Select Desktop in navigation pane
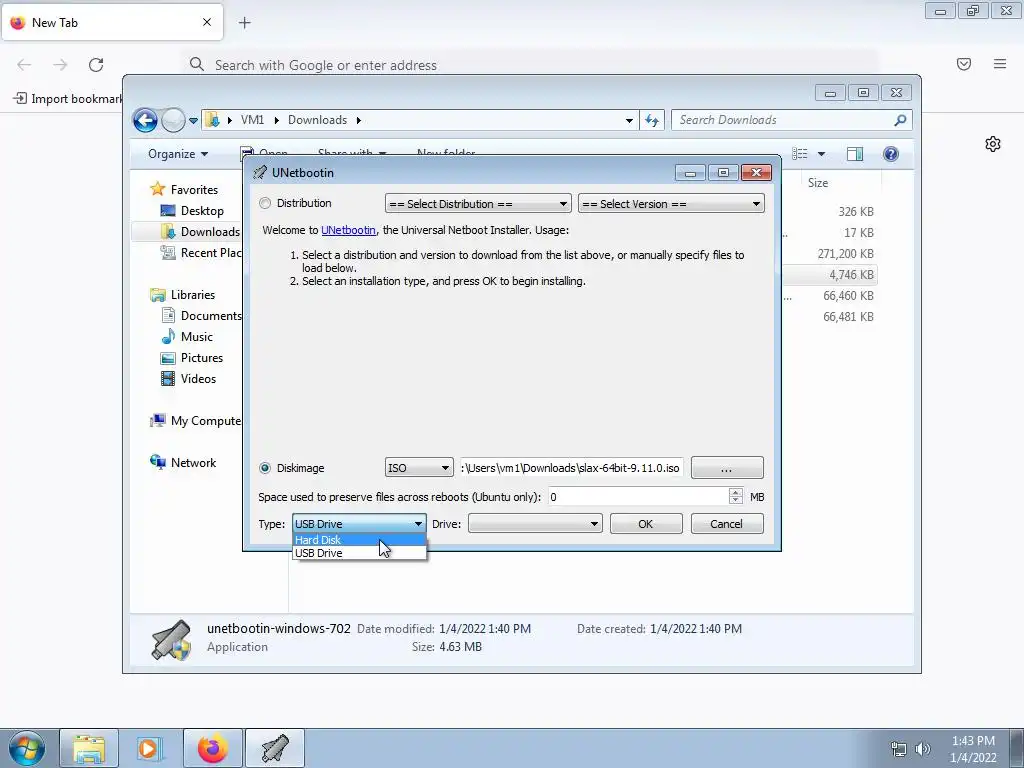 click(202, 211)
